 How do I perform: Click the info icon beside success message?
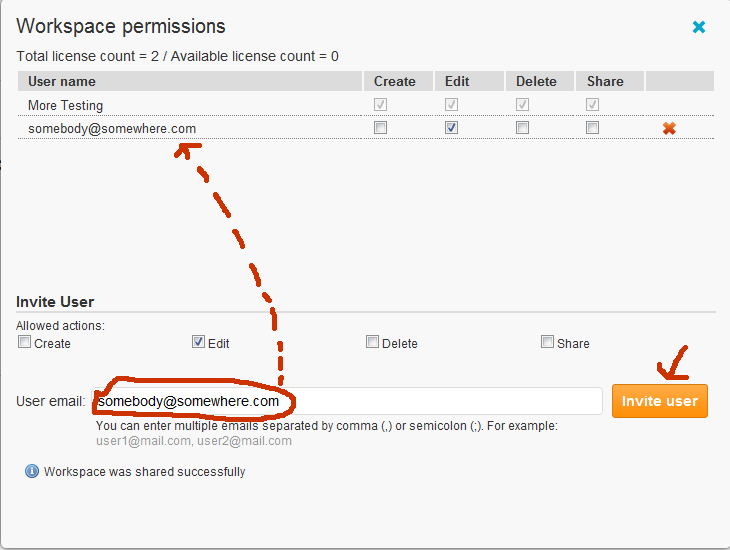point(32,471)
